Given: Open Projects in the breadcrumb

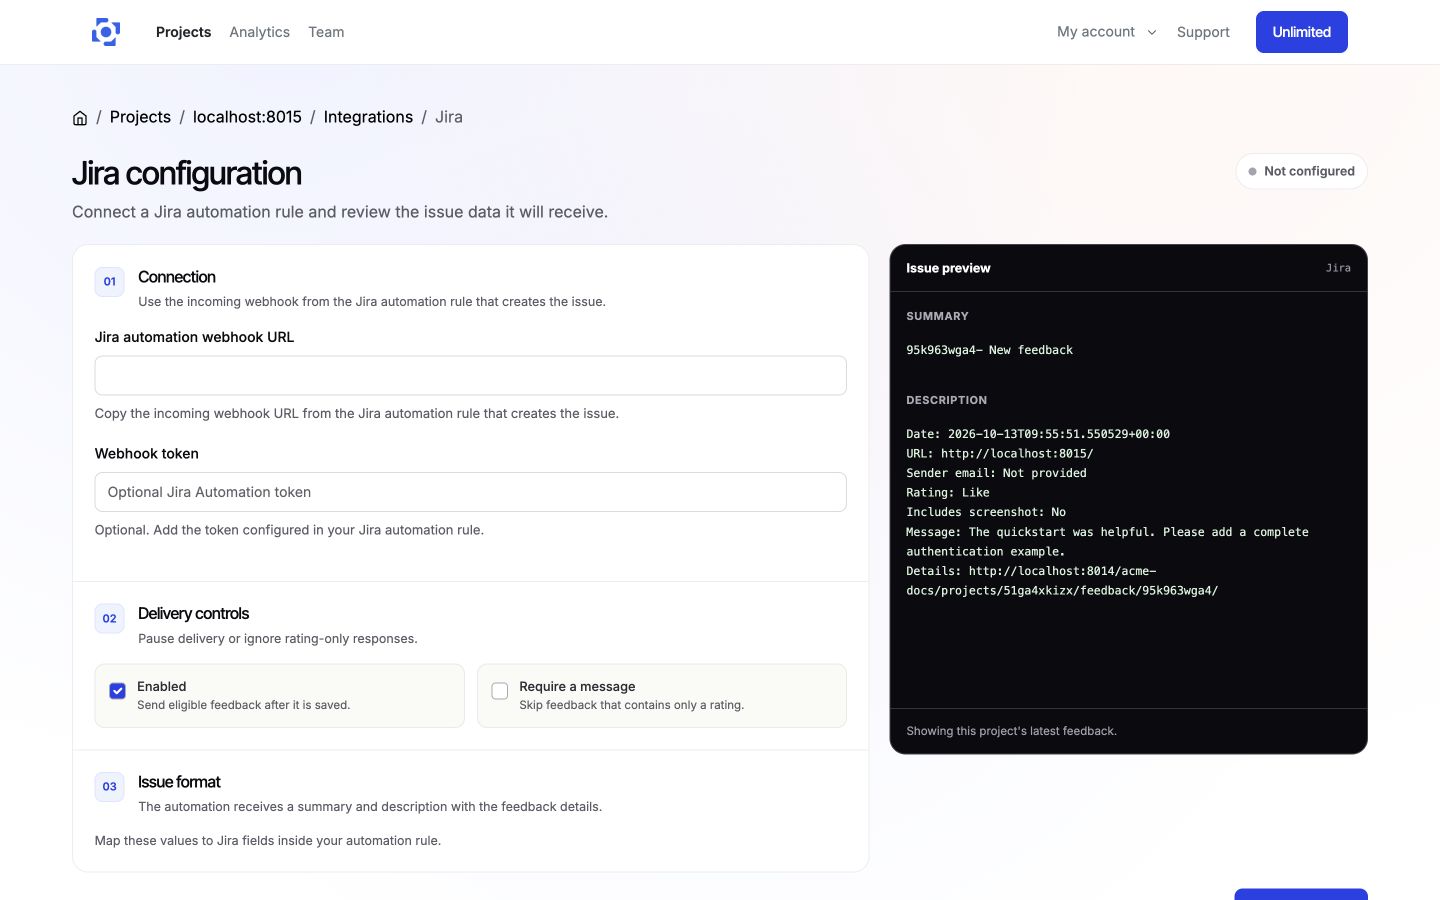Looking at the screenshot, I should pyautogui.click(x=140, y=117).
